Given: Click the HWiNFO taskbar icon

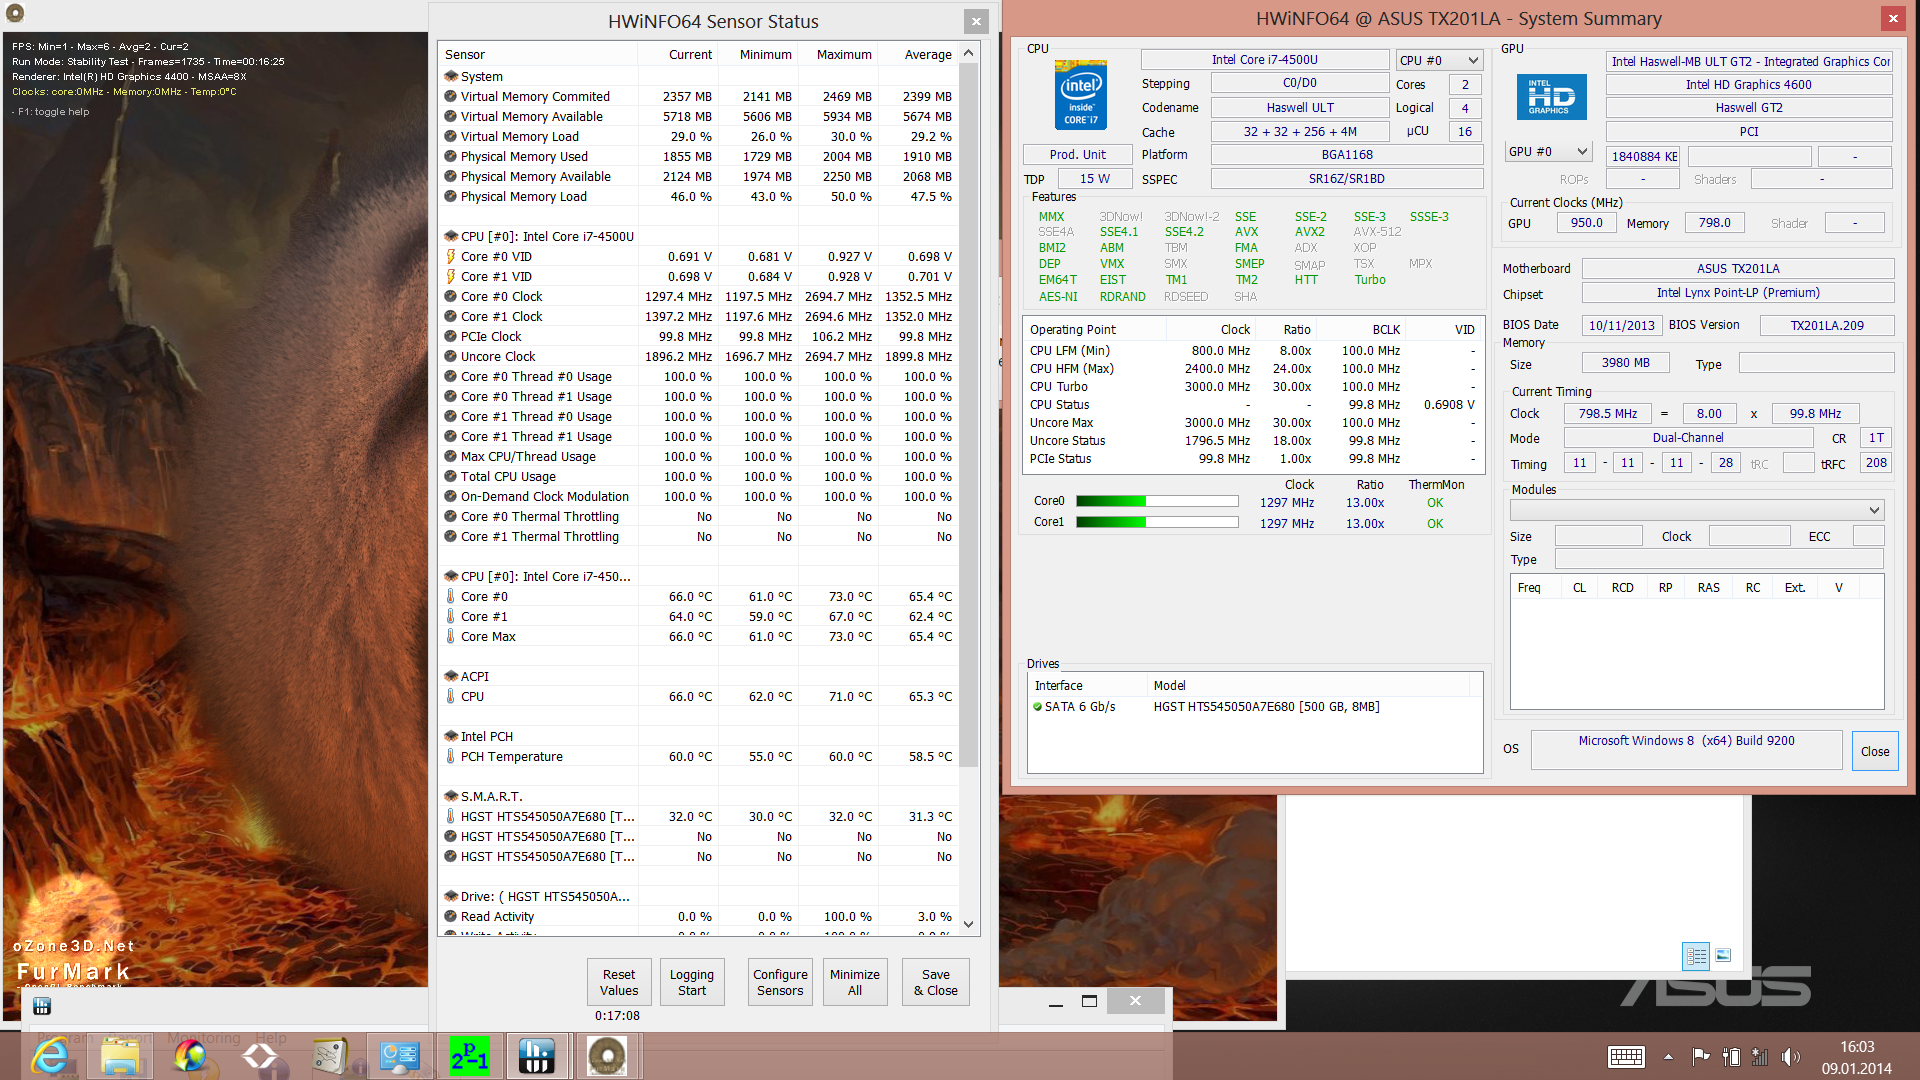Looking at the screenshot, I should tap(536, 1056).
